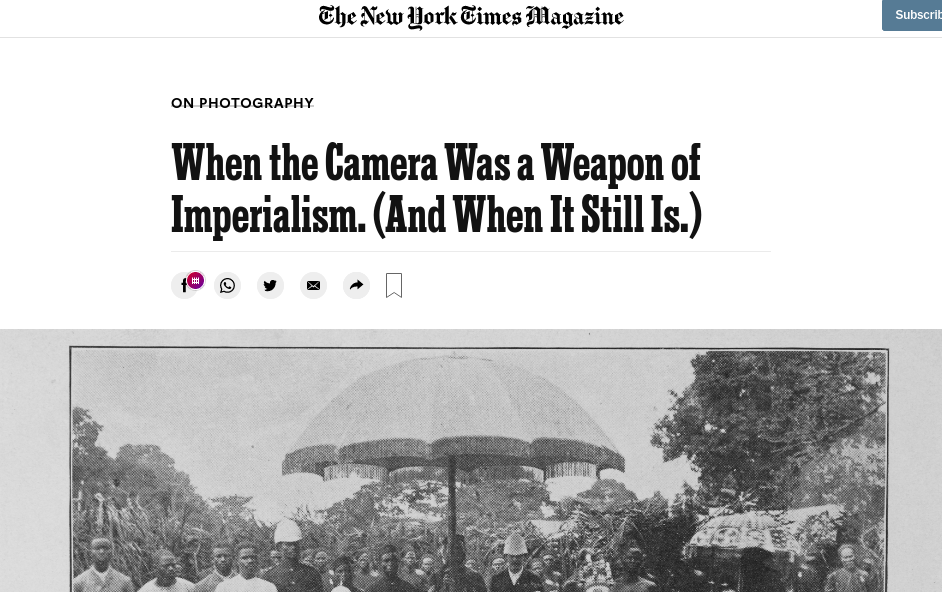Email the article using envelope icon
Viewport: 942px width, 592px height.
click(x=314, y=285)
